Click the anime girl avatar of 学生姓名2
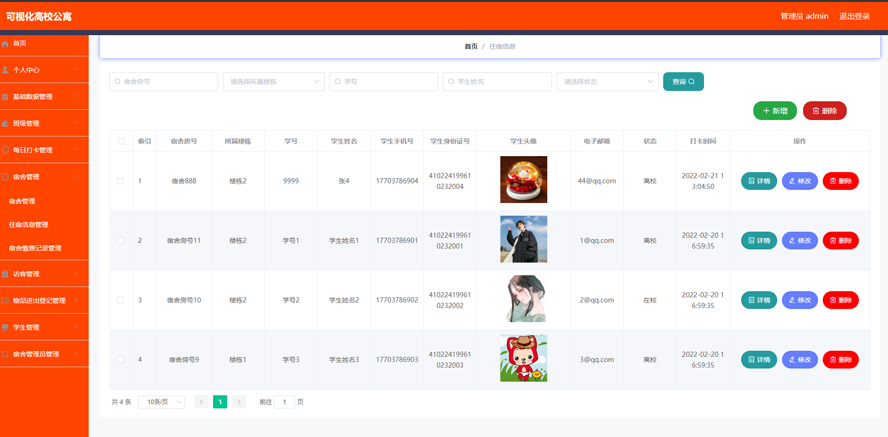 click(x=523, y=298)
